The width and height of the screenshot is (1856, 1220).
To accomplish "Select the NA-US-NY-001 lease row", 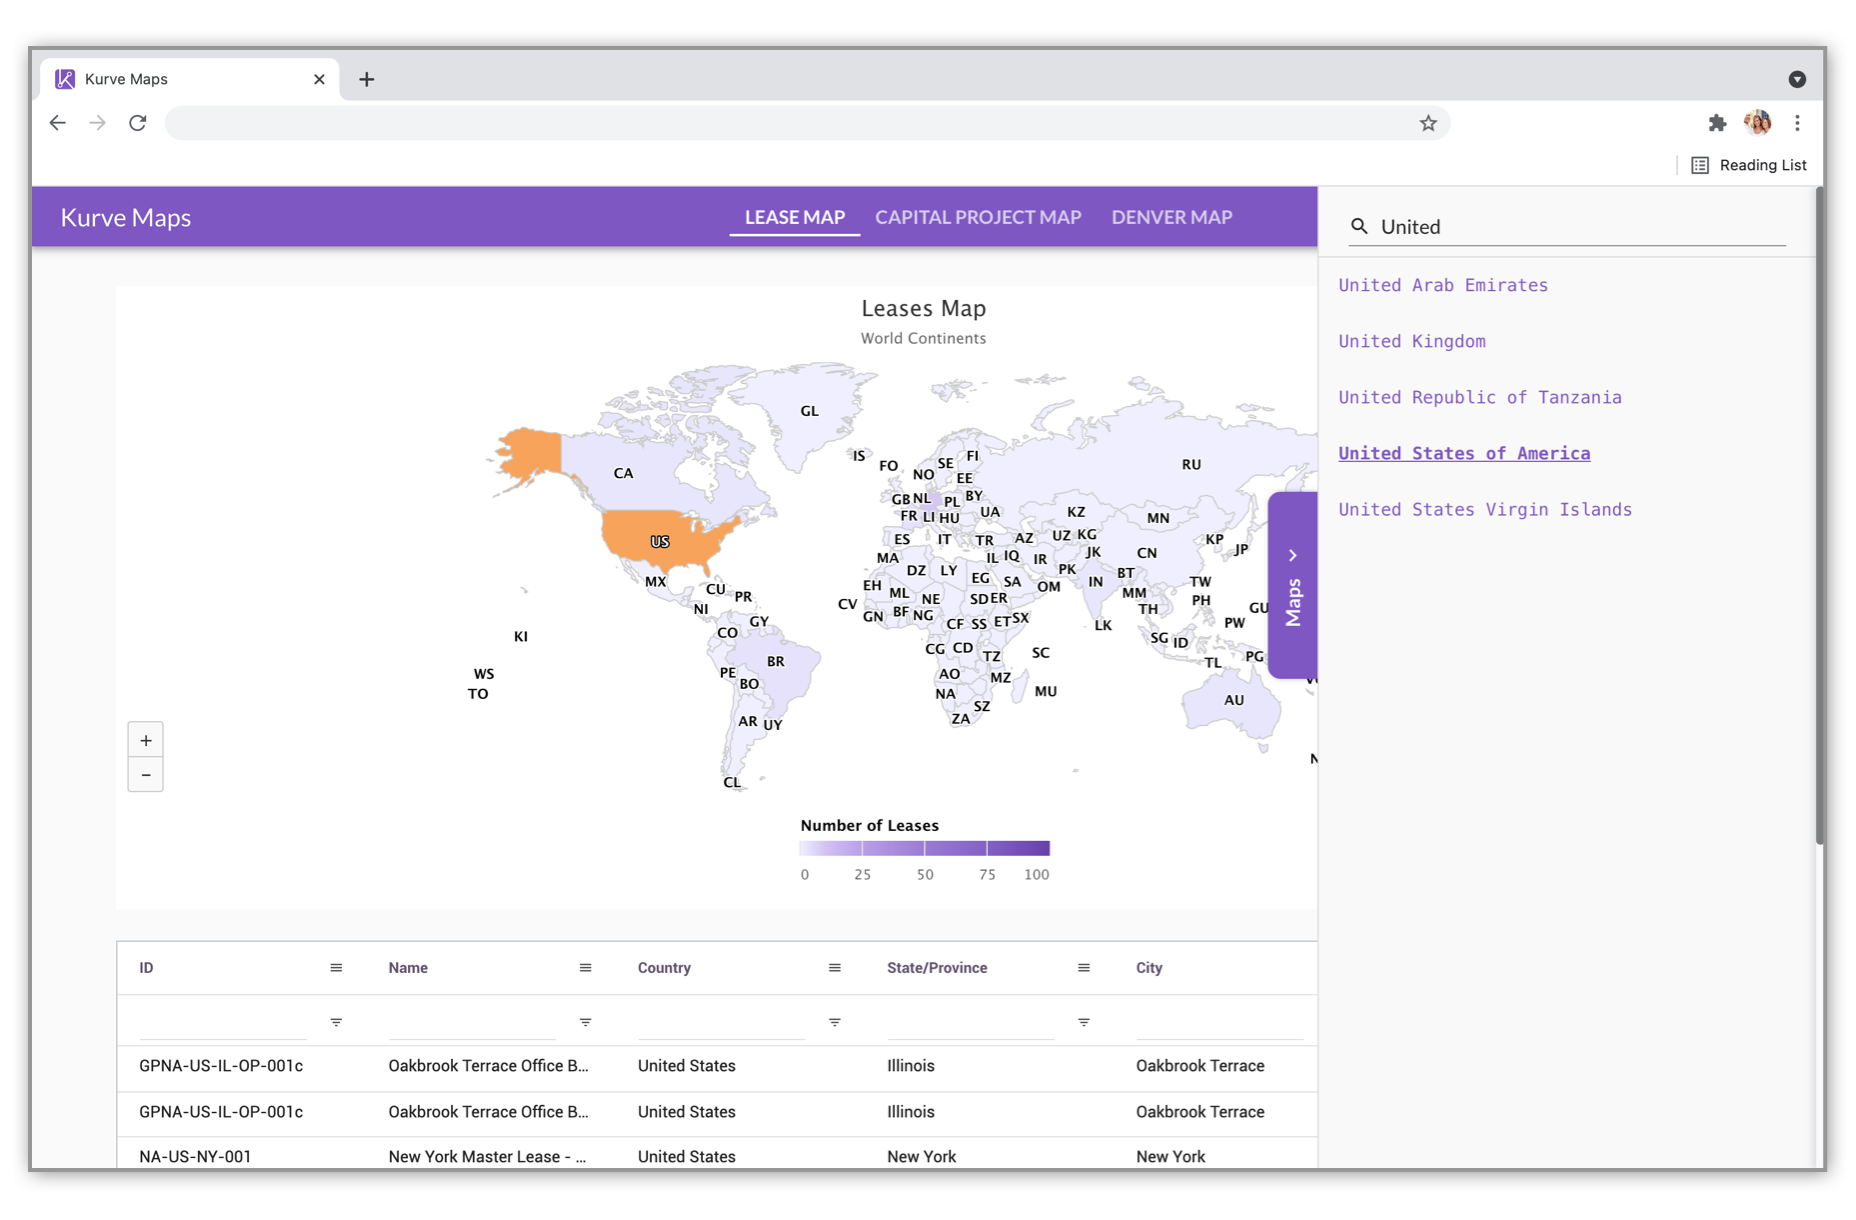I will [x=717, y=1155].
